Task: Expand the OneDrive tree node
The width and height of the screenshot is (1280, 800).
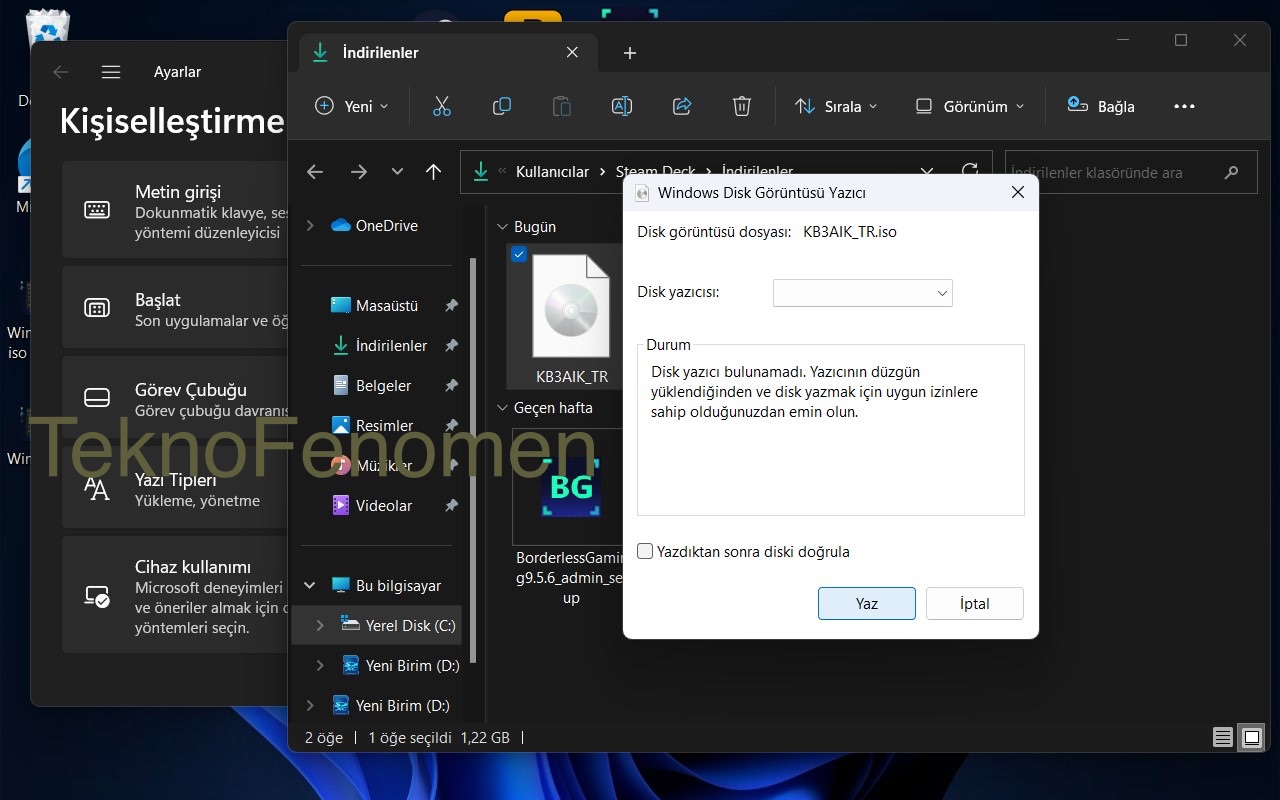Action: pyautogui.click(x=310, y=226)
